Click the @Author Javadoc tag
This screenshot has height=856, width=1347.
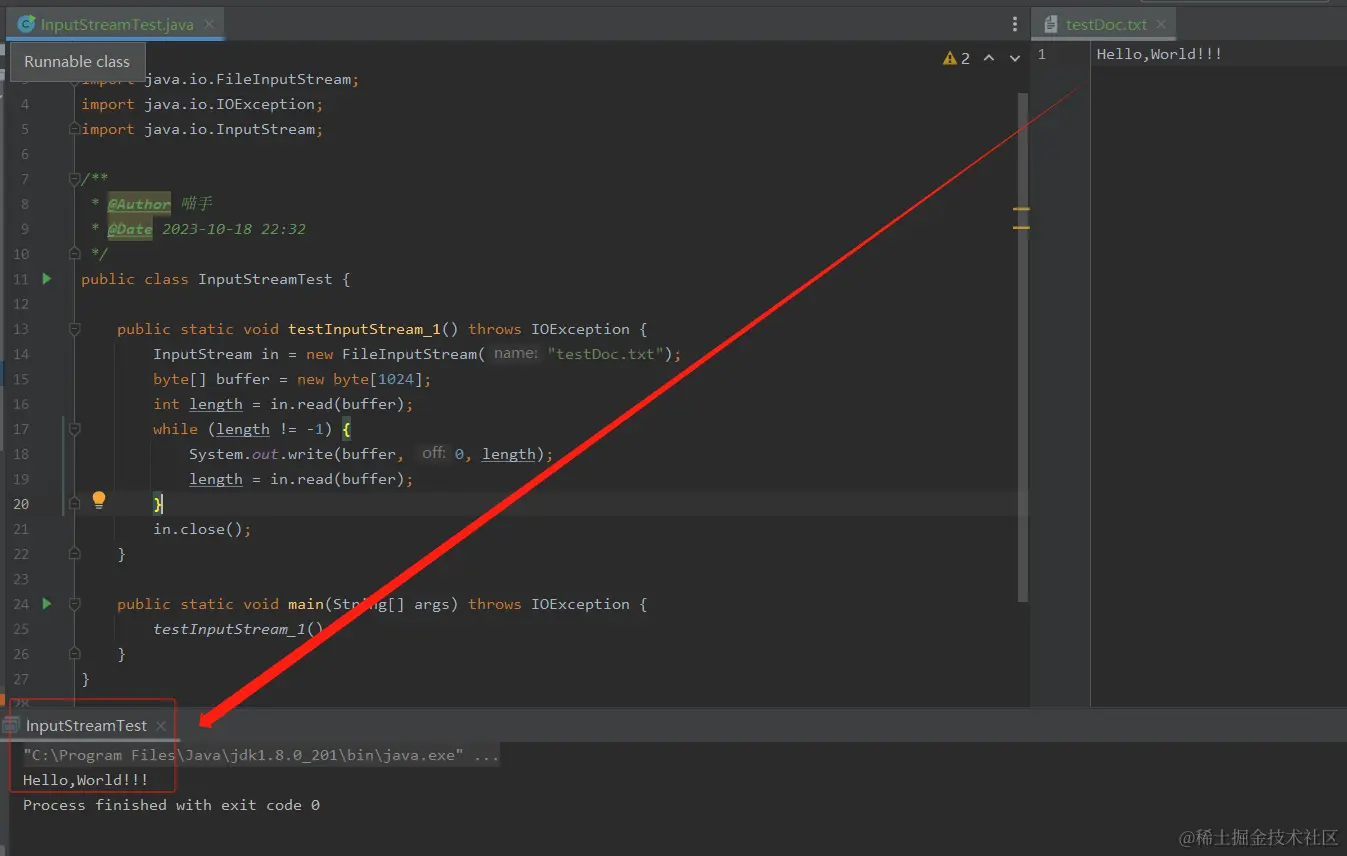pos(139,204)
